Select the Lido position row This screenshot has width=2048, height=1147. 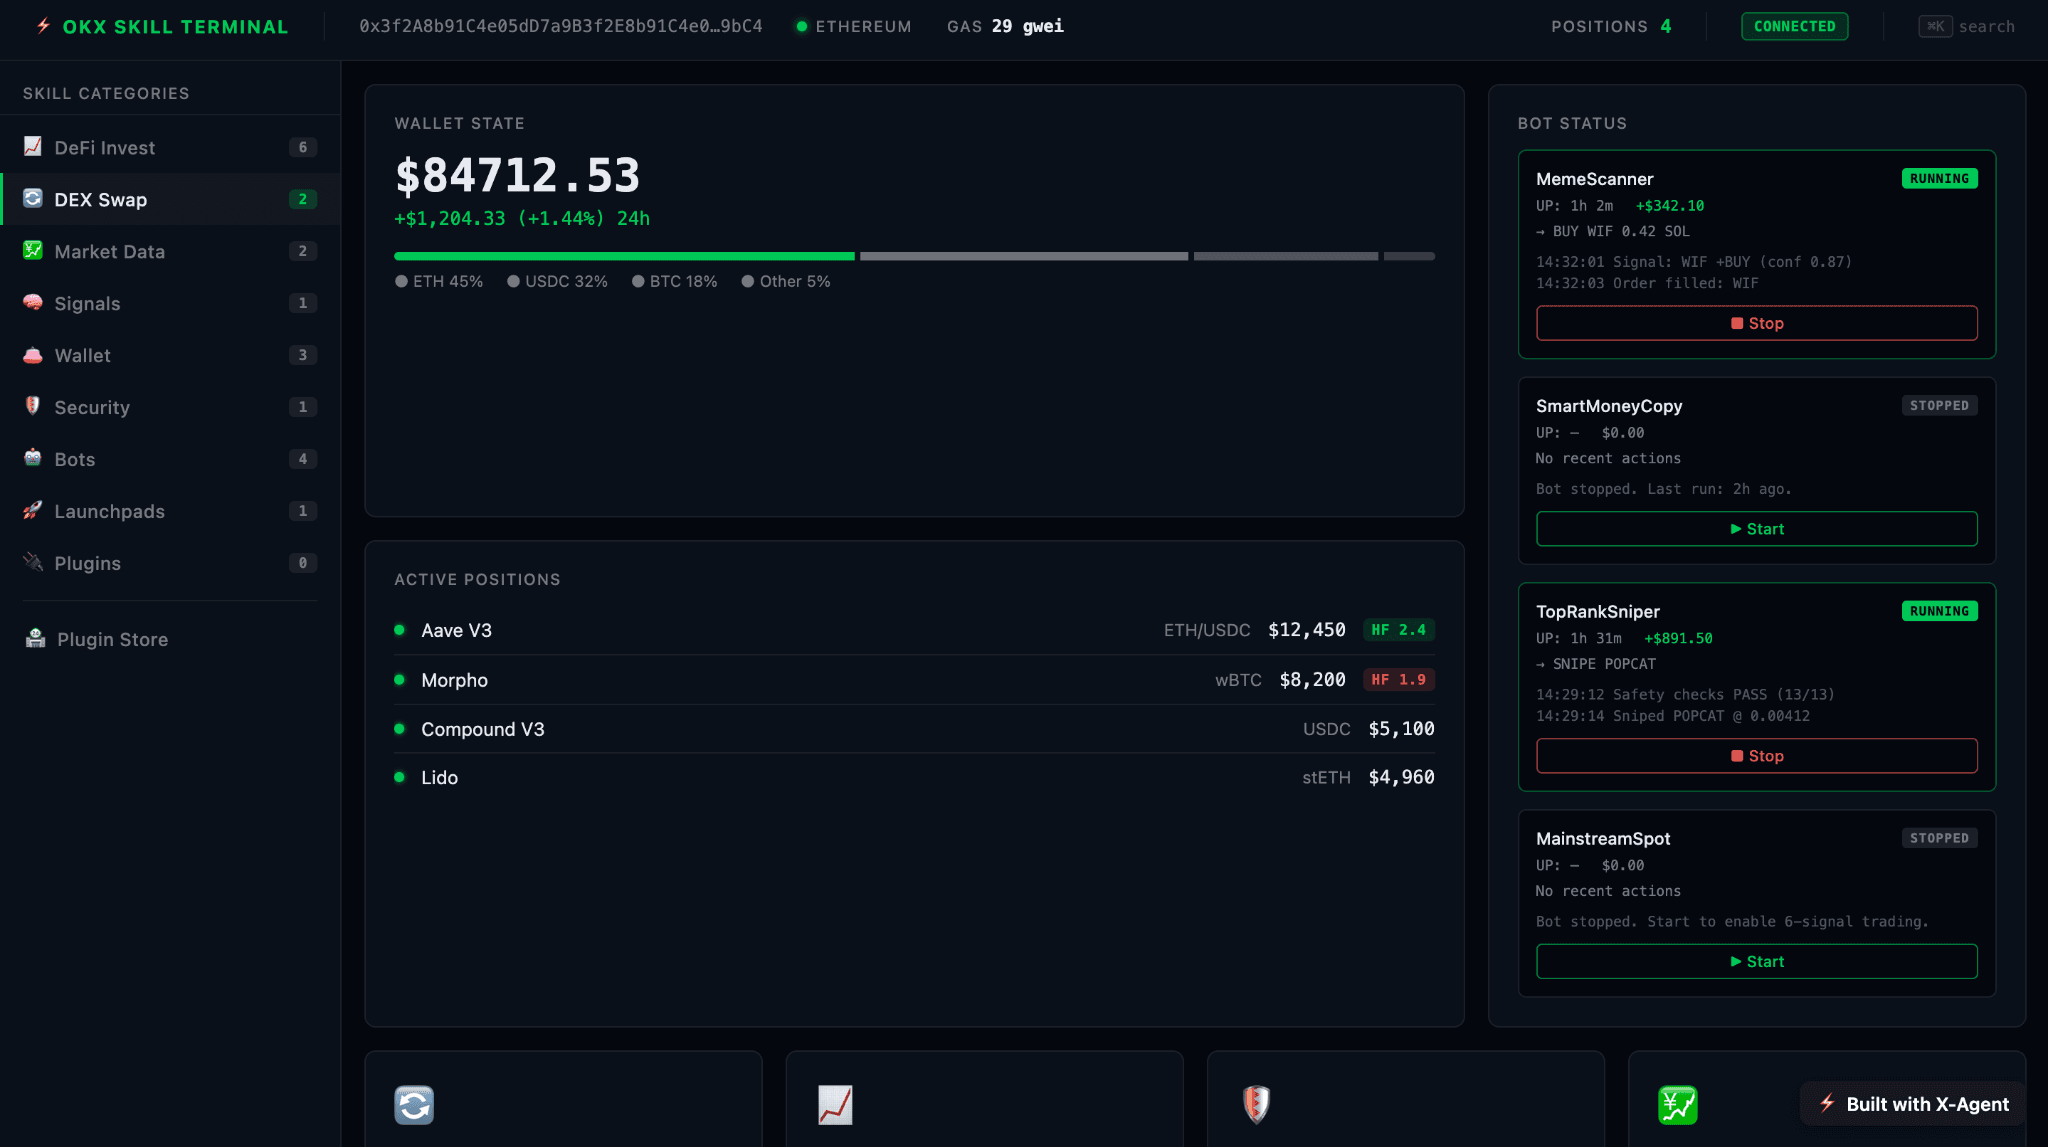pos(914,777)
